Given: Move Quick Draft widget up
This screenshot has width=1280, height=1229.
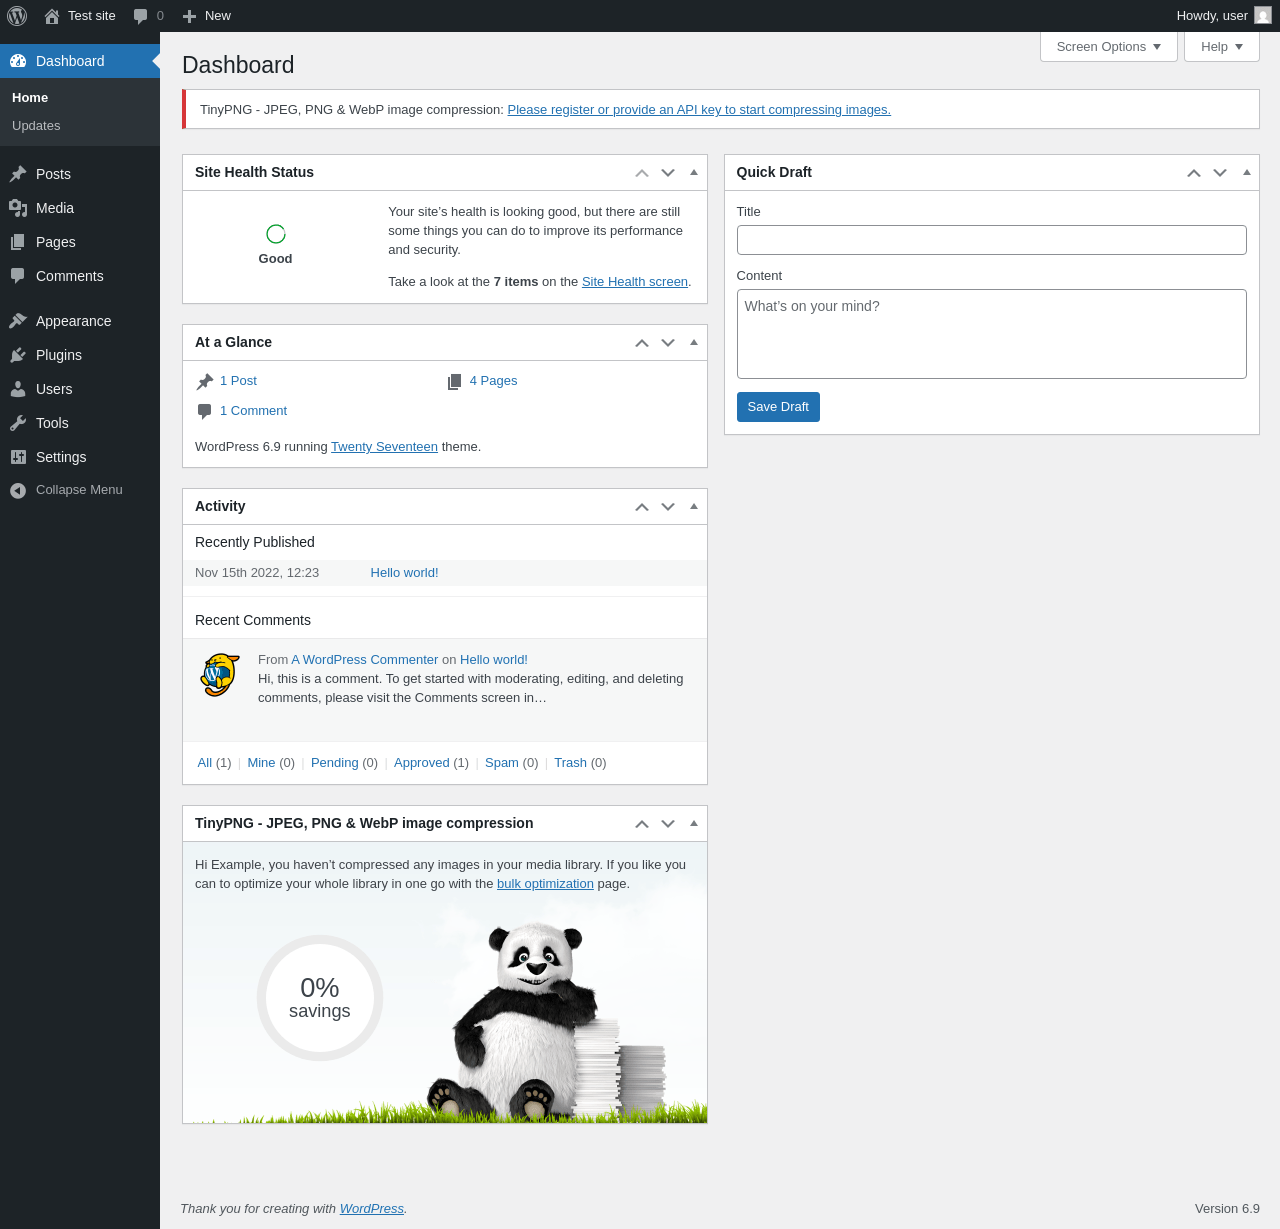Looking at the screenshot, I should coord(1194,173).
